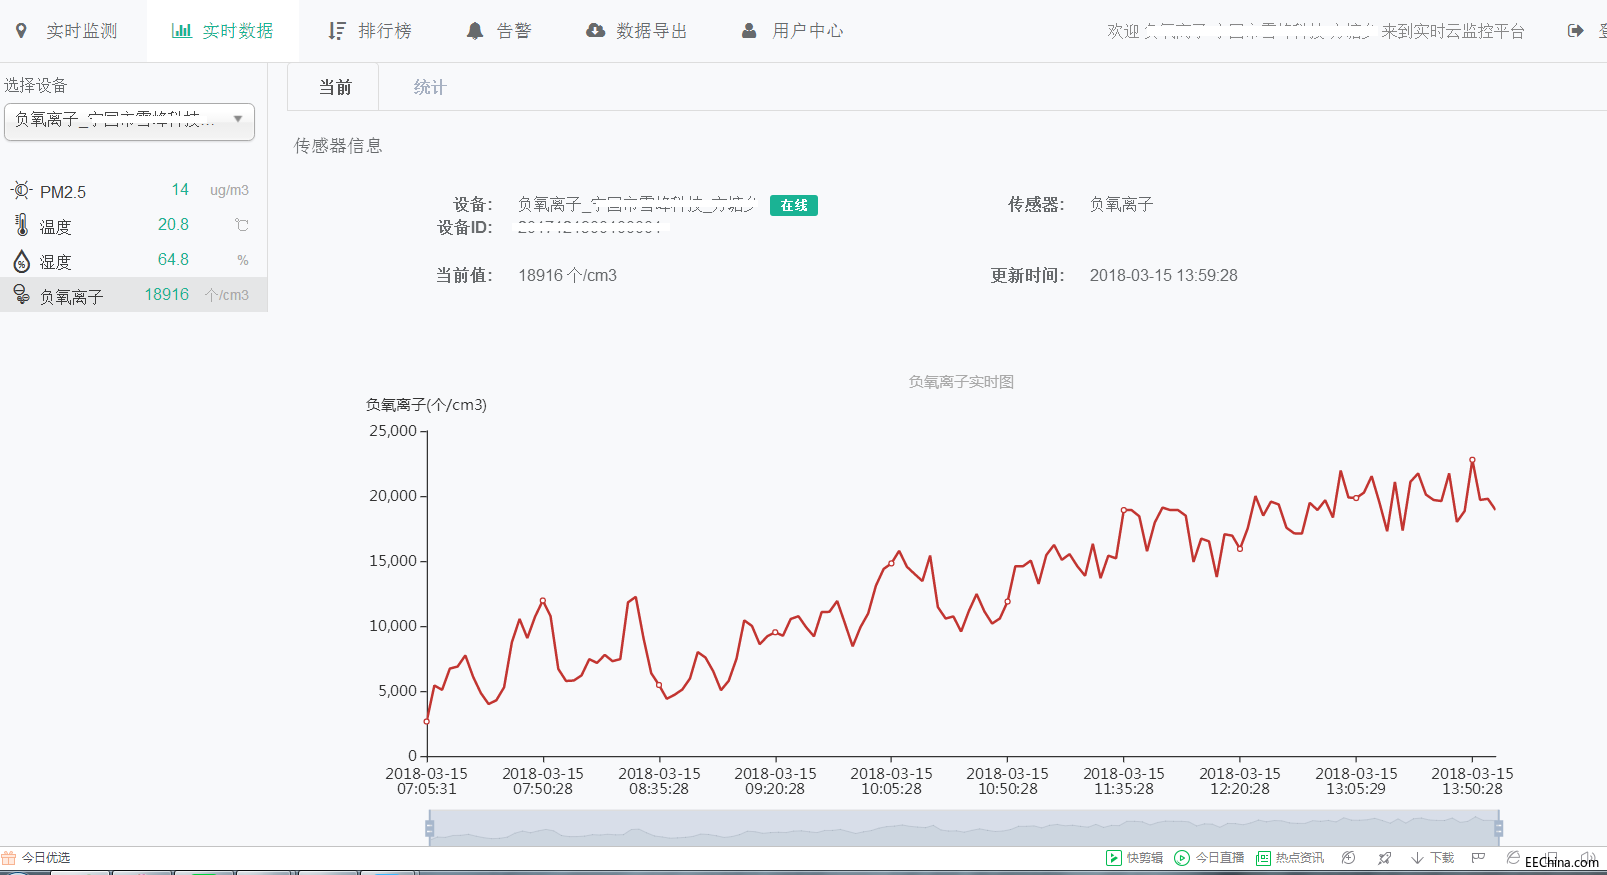Viewport: 1607px width, 875px height.
Task: Click the 2018-03-15 10:05:28 axis label
Action: tap(891, 781)
